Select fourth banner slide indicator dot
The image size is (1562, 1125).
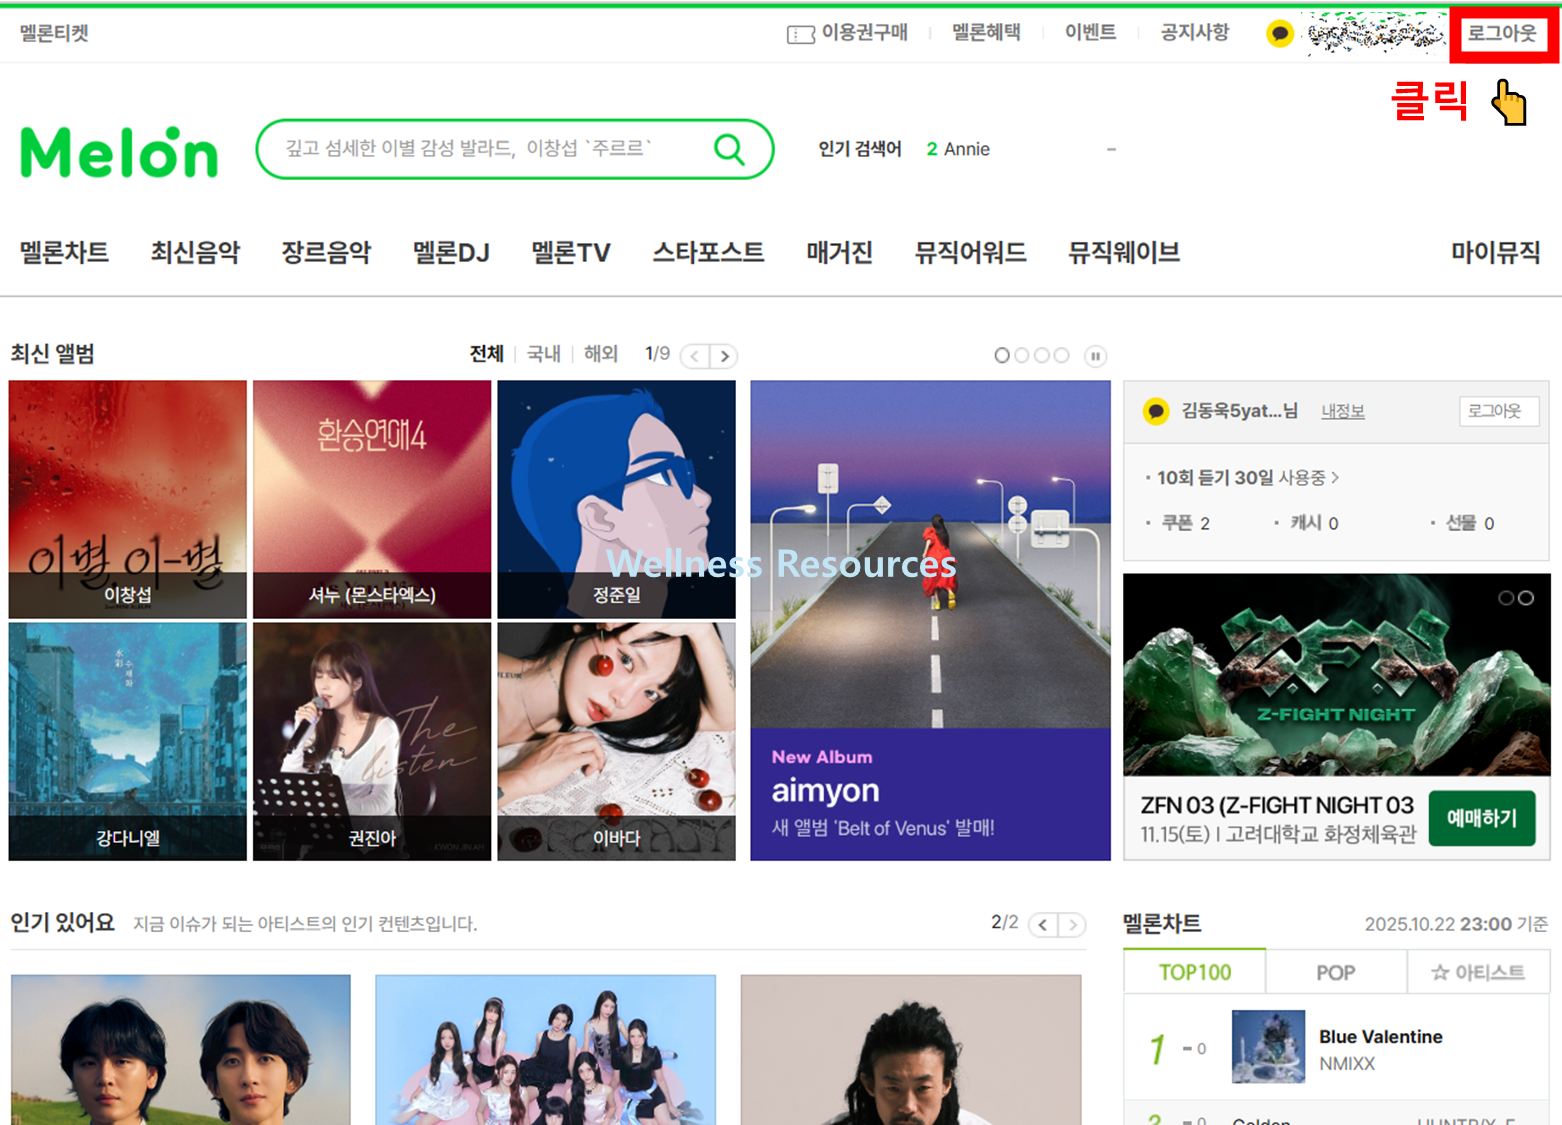click(1062, 355)
